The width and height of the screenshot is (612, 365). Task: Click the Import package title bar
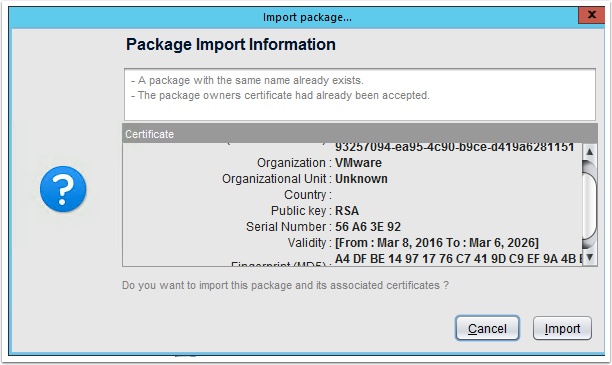pyautogui.click(x=294, y=17)
